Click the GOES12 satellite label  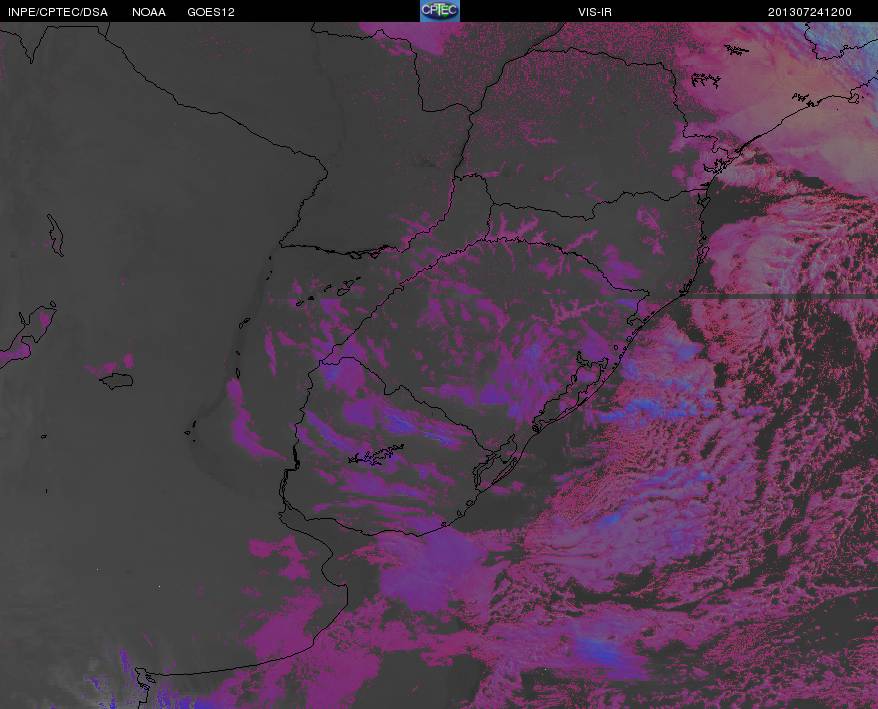point(211,12)
